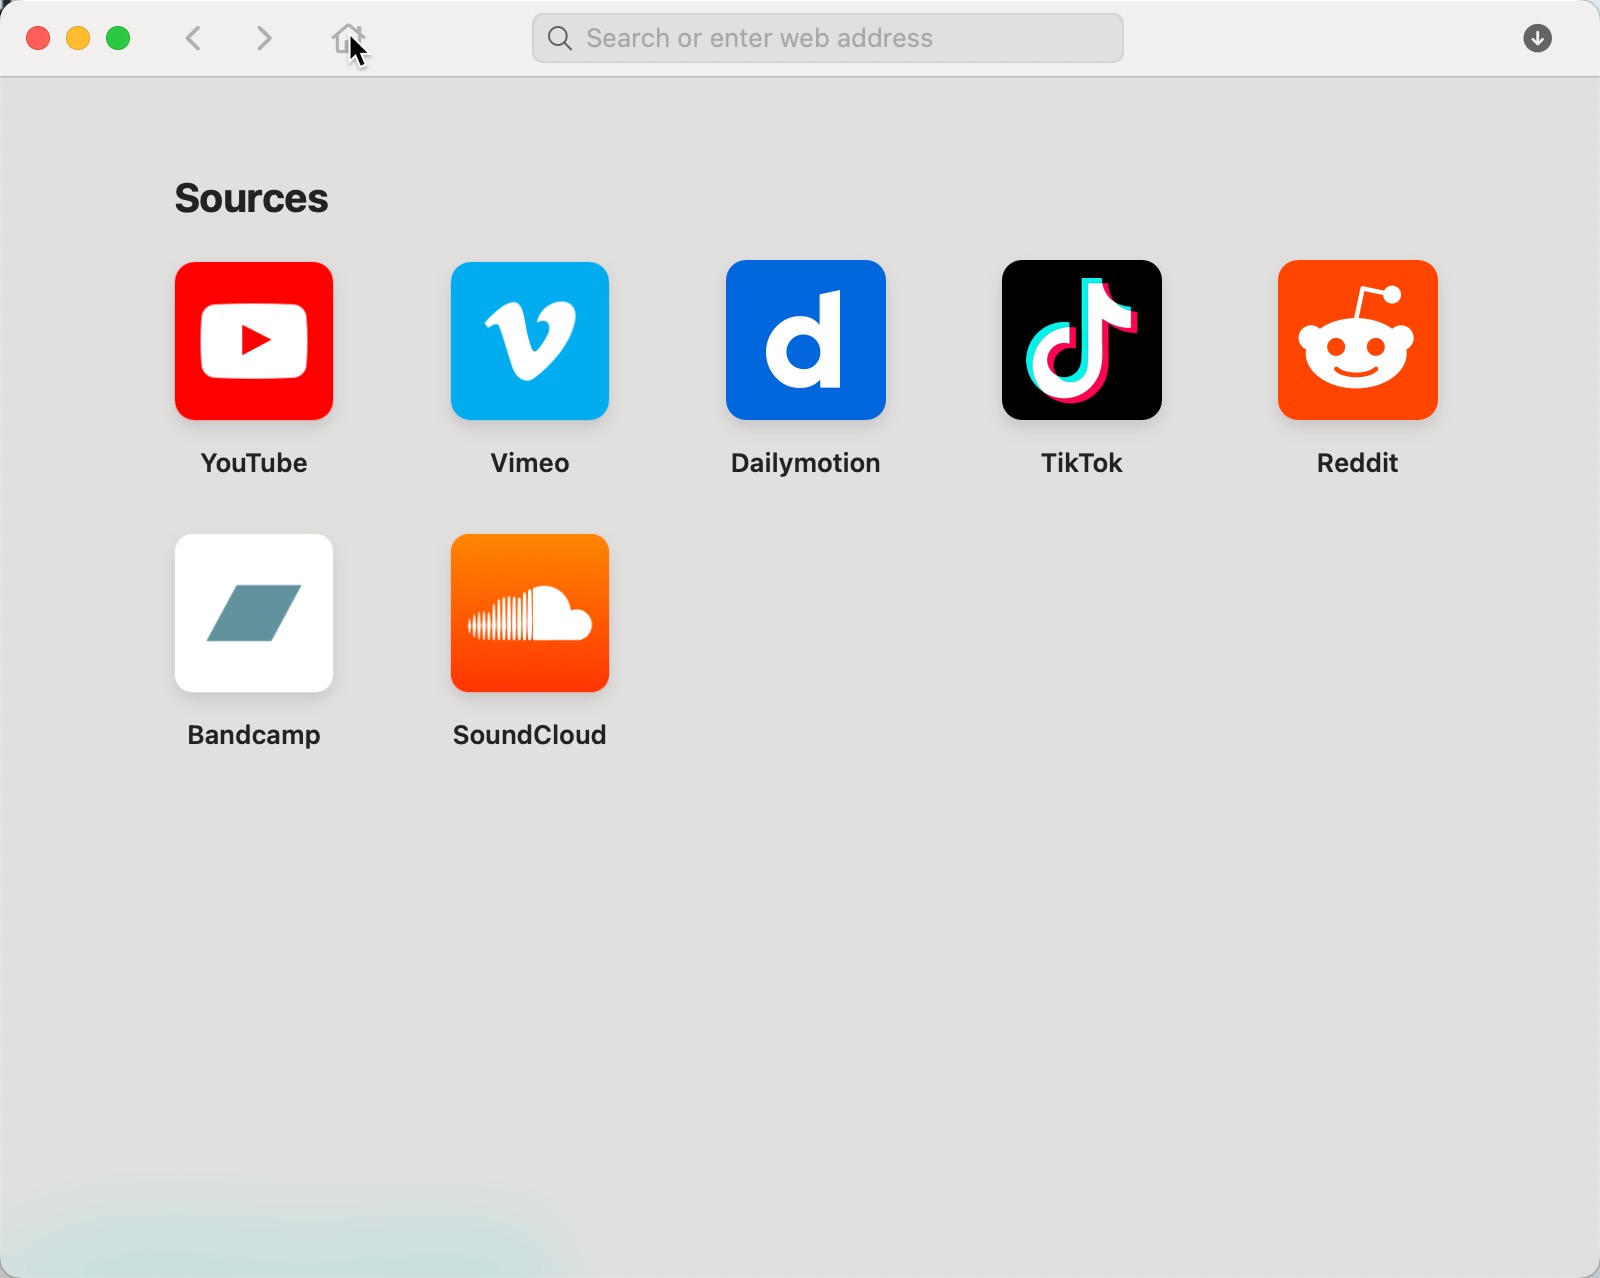Click the Sources heading
The image size is (1600, 1278).
pyautogui.click(x=251, y=198)
